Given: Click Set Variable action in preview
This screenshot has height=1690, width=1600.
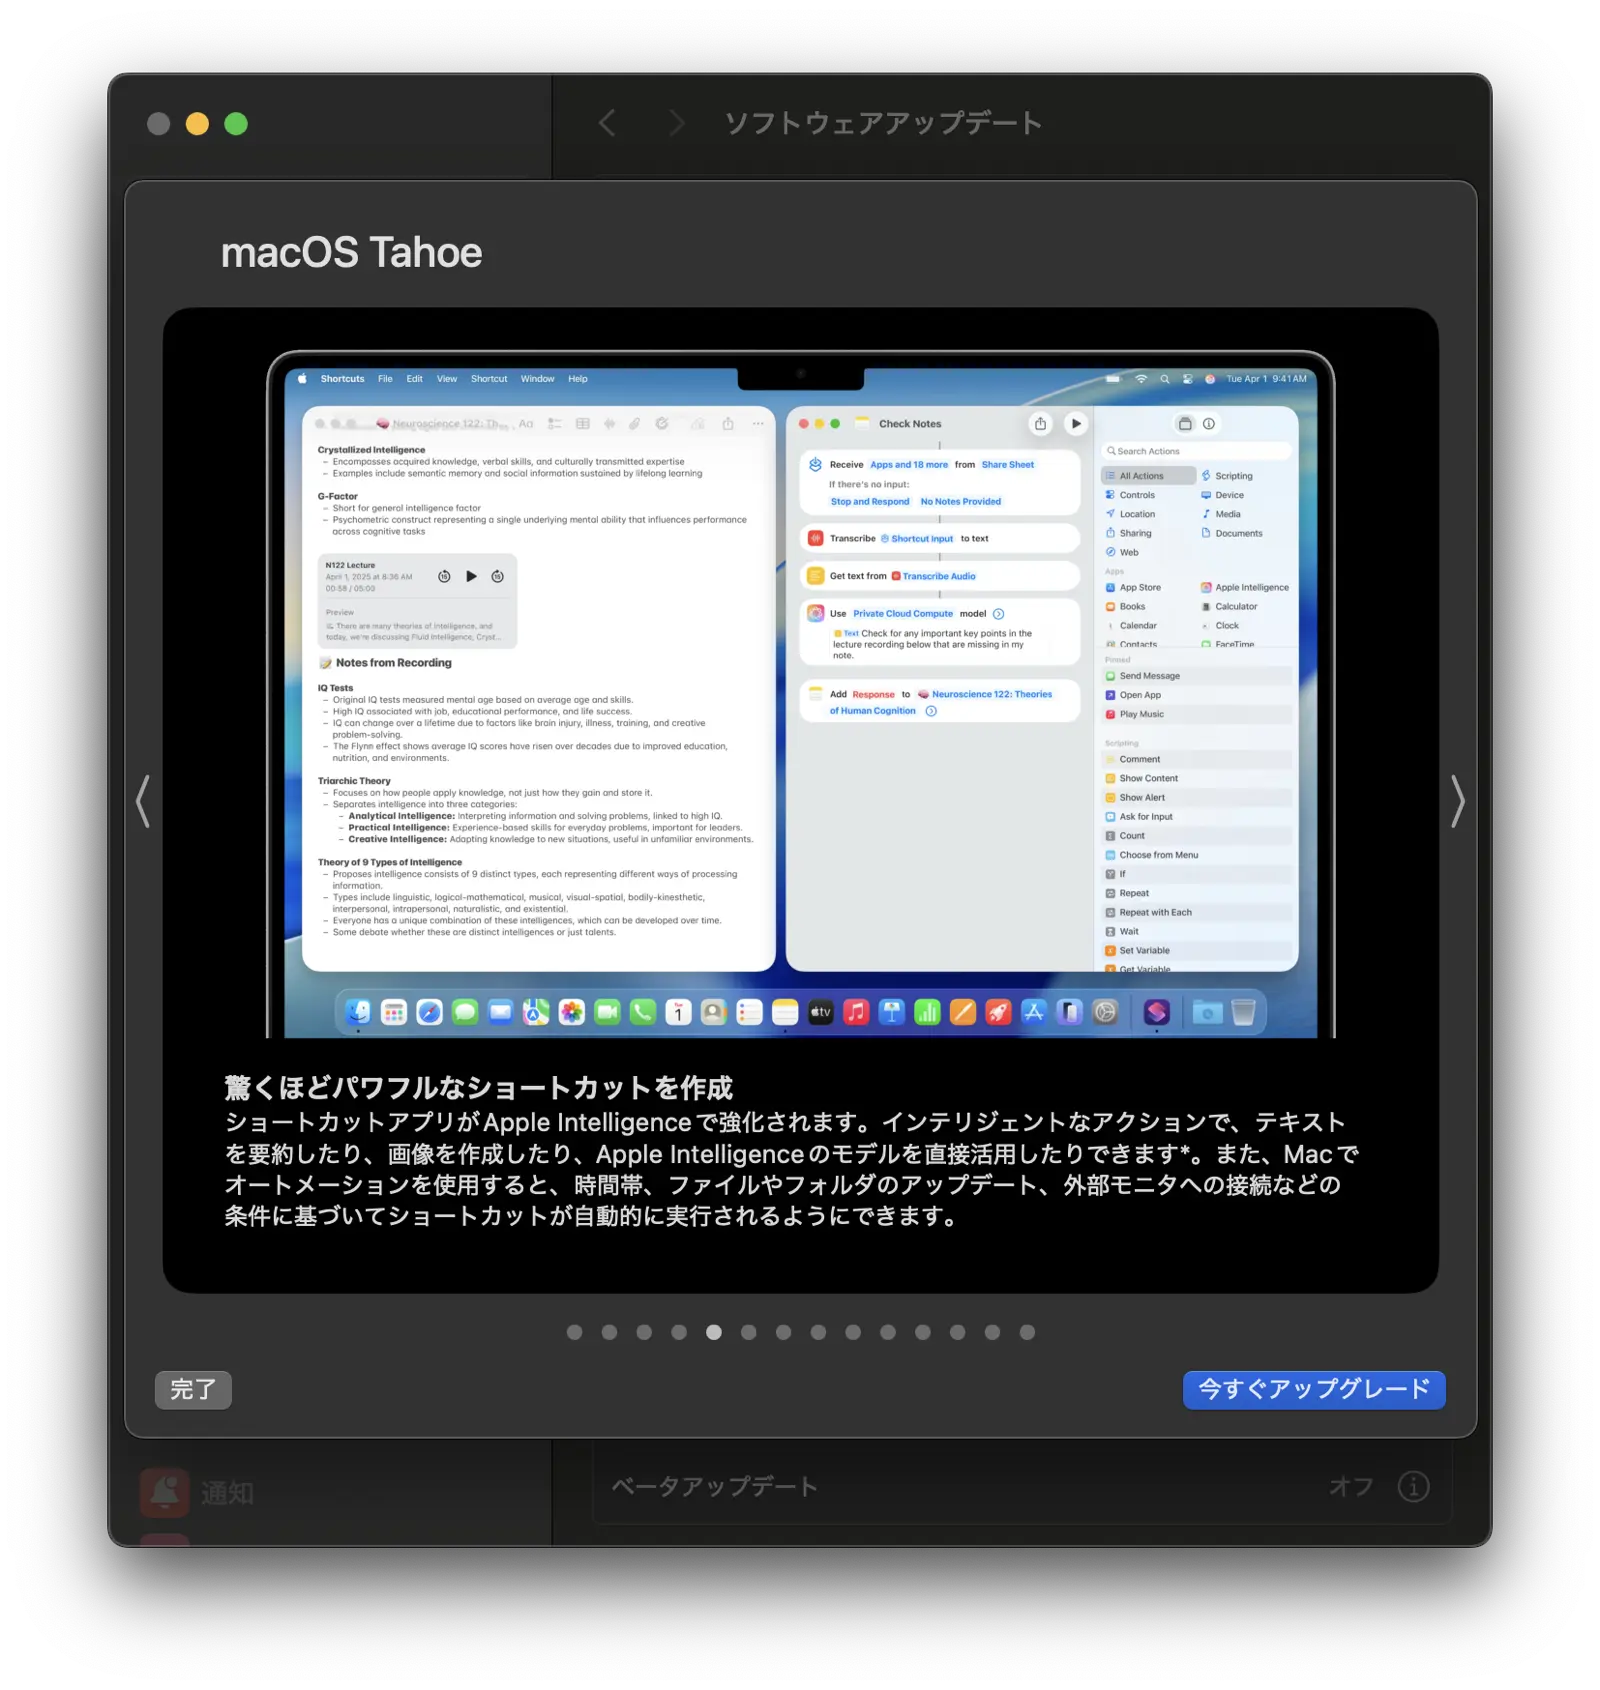Looking at the screenshot, I should 1197,951.
